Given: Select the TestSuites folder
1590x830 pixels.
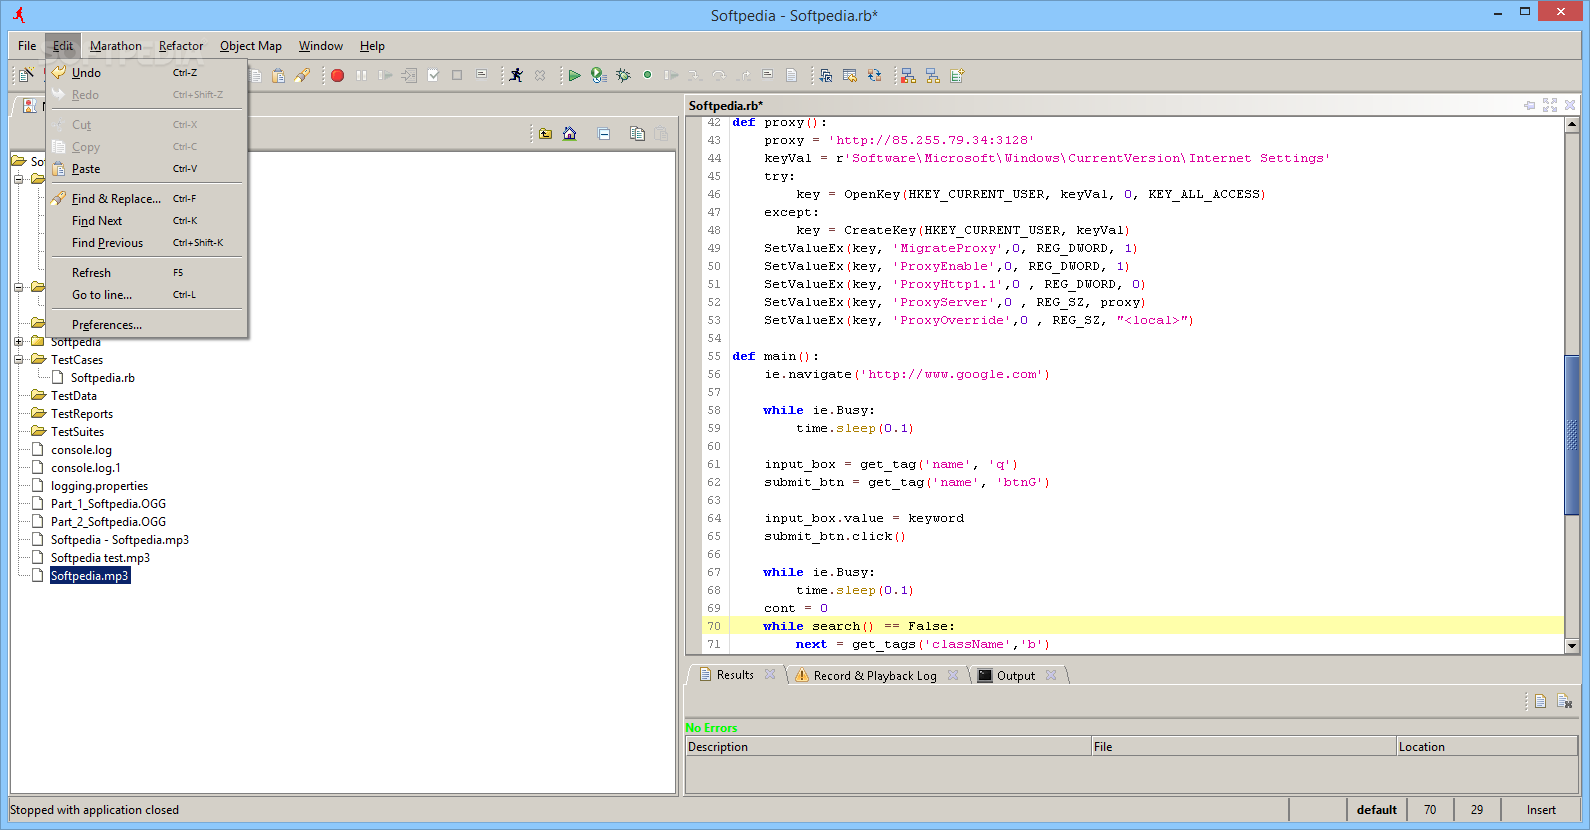Looking at the screenshot, I should pyautogui.click(x=77, y=432).
